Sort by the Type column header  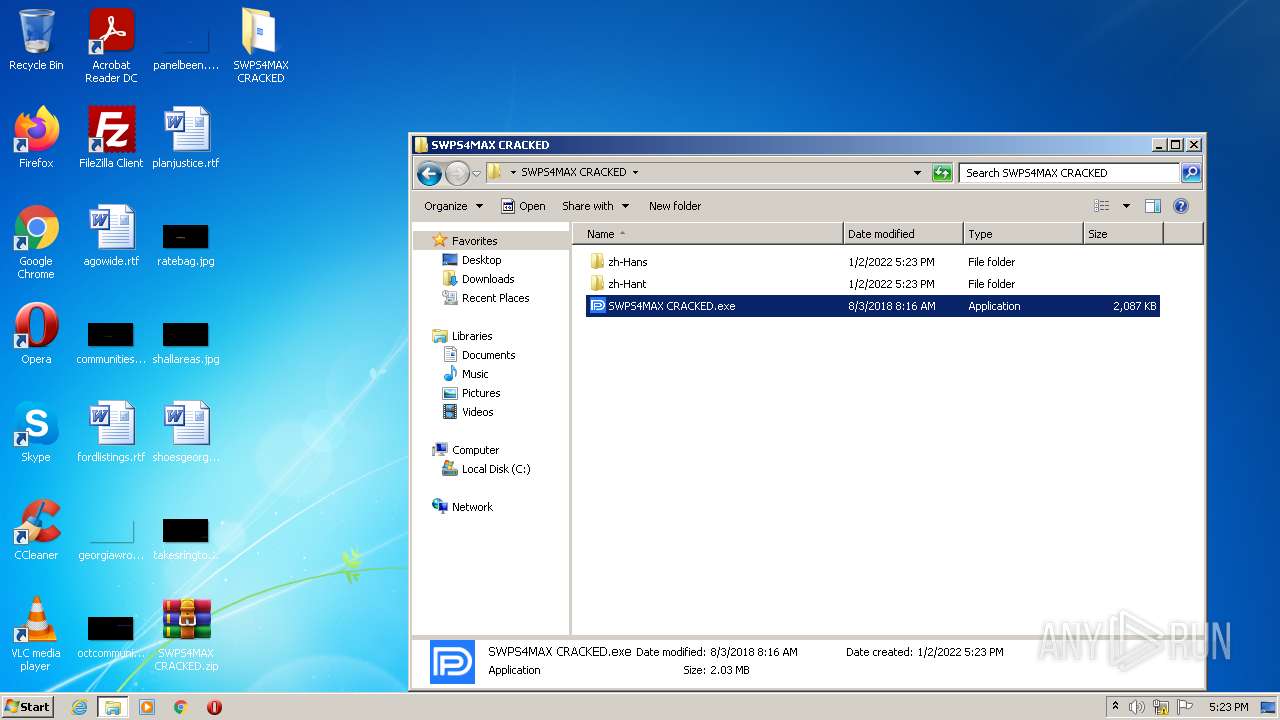pos(1023,234)
